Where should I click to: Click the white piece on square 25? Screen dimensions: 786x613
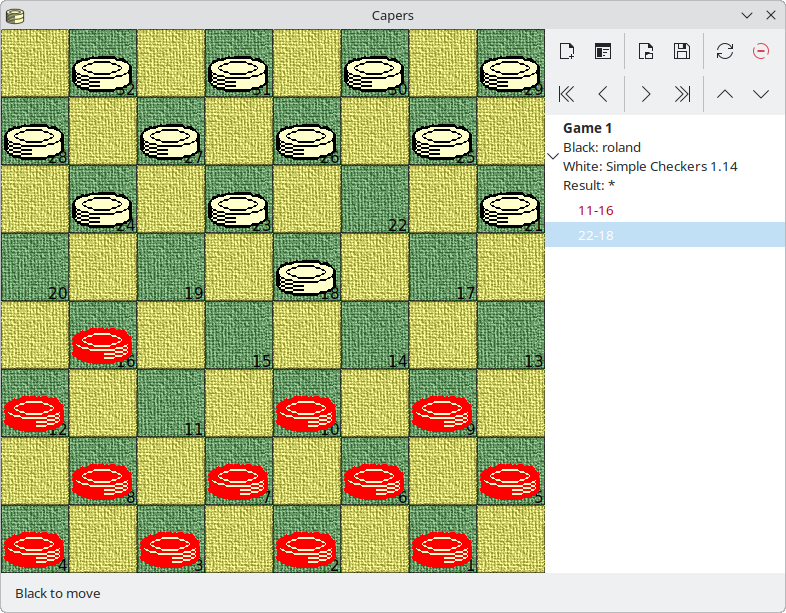pos(442,142)
